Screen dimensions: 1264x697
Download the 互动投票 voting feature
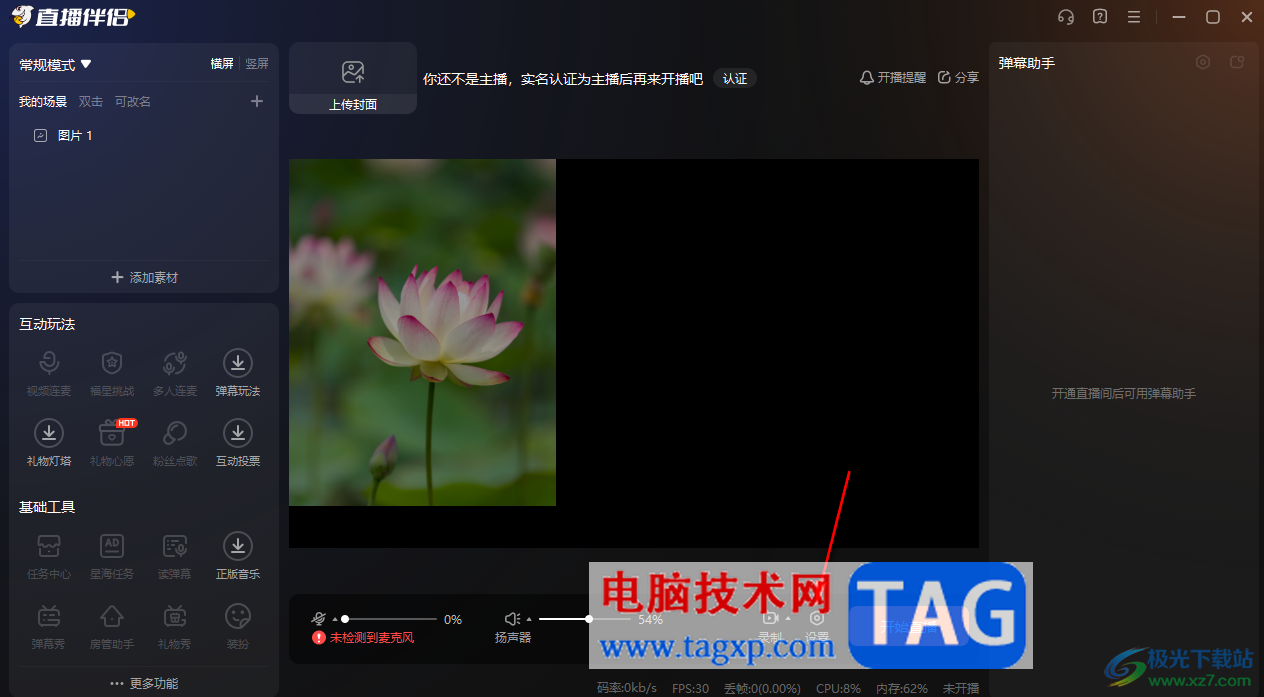click(238, 443)
